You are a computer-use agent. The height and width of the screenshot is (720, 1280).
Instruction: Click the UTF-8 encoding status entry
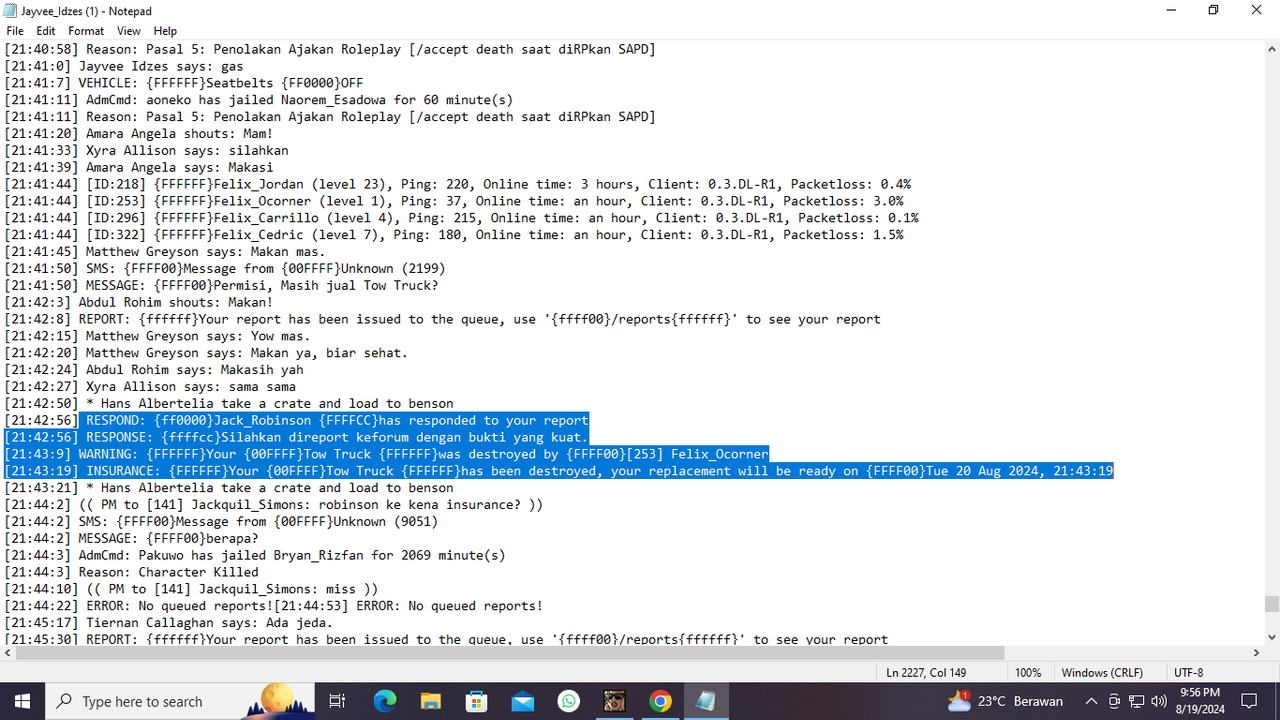point(1189,673)
